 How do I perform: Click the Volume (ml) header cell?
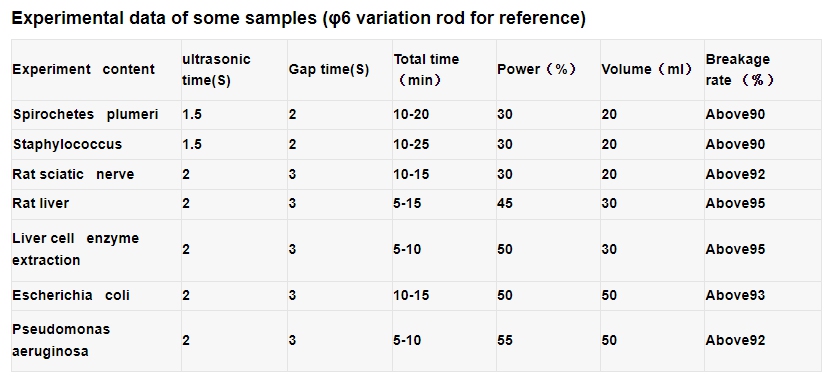point(647,70)
